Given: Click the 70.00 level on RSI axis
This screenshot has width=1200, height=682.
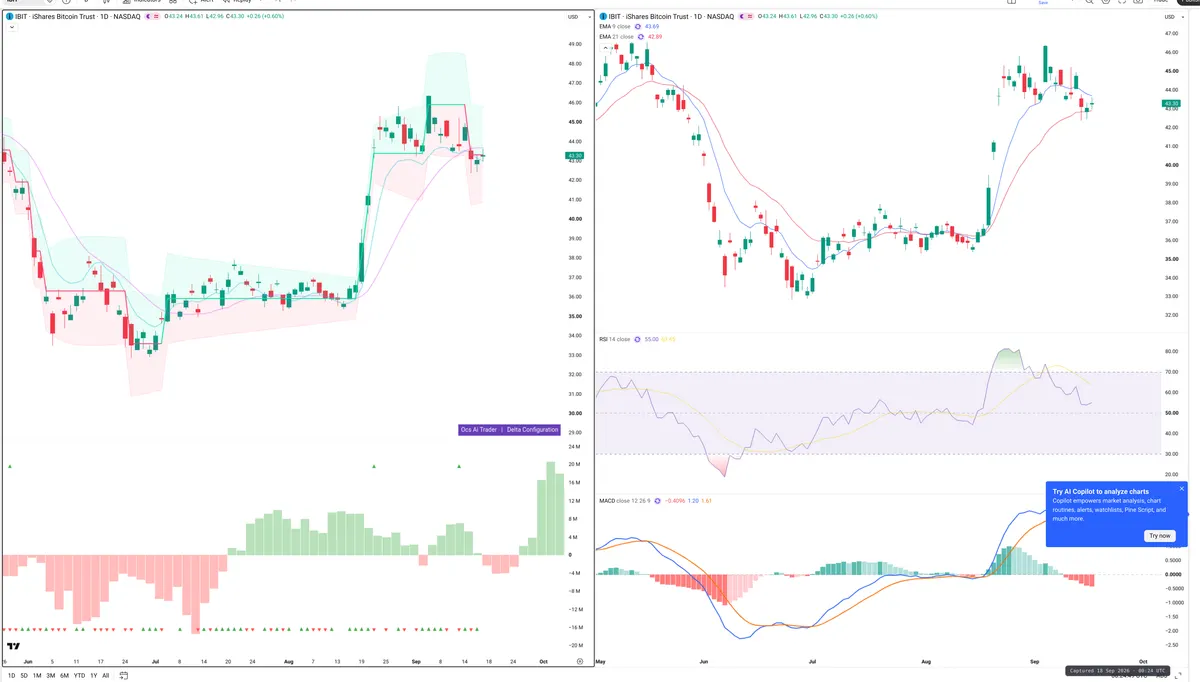Looking at the screenshot, I should pyautogui.click(x=1170, y=372).
